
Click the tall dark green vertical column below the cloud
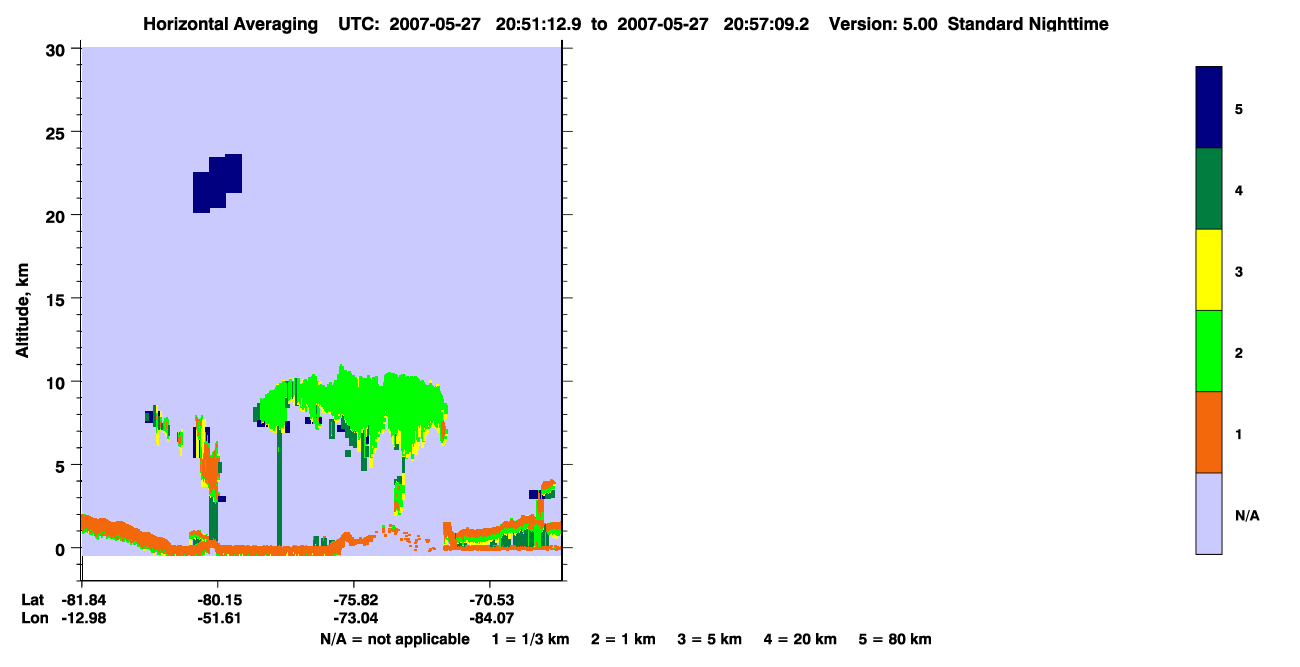279,486
